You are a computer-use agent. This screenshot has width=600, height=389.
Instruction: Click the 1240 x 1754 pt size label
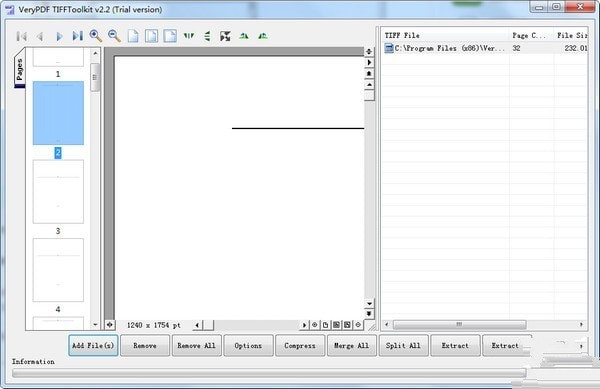(153, 325)
